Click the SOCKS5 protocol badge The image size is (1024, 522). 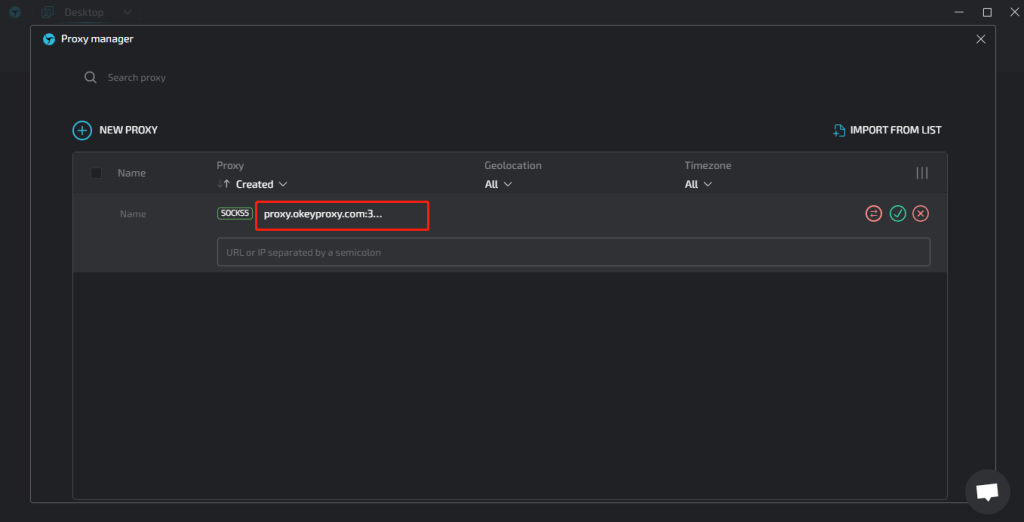pyautogui.click(x=234, y=213)
